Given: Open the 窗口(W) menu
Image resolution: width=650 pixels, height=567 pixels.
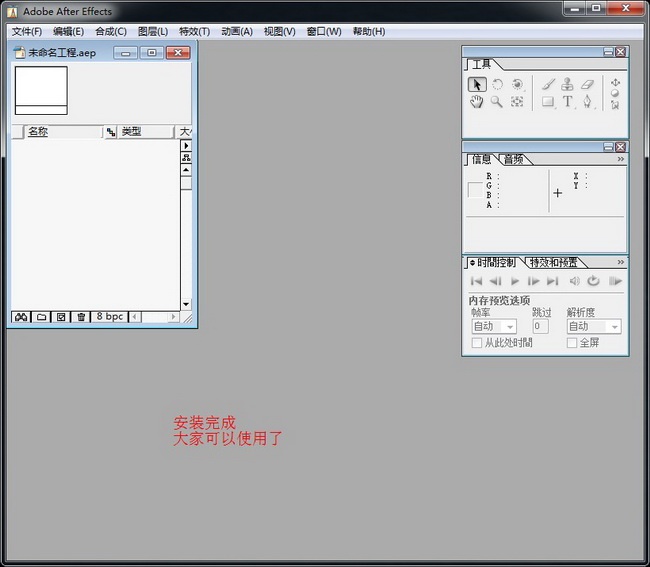Looking at the screenshot, I should click(x=324, y=32).
